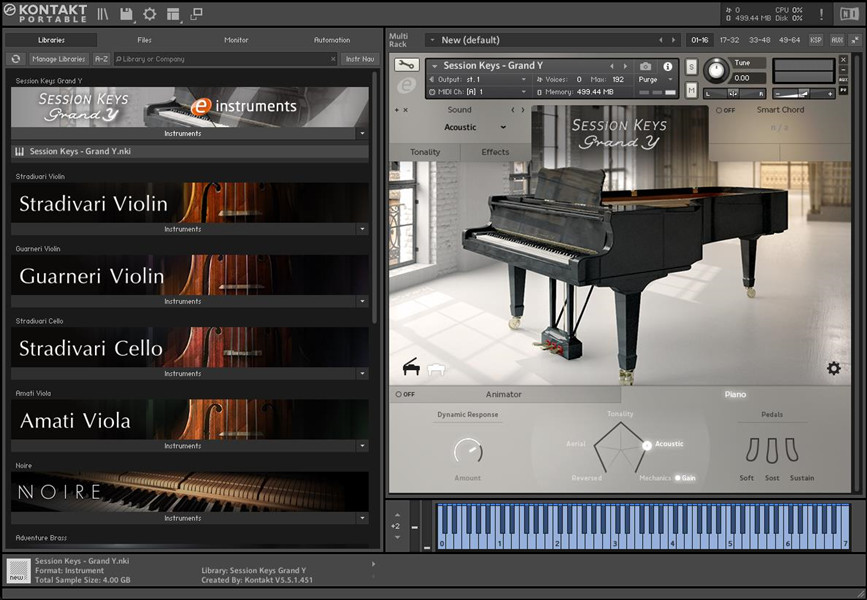Click the wrench edit-instrument icon
The width and height of the screenshot is (867, 600).
(x=406, y=66)
